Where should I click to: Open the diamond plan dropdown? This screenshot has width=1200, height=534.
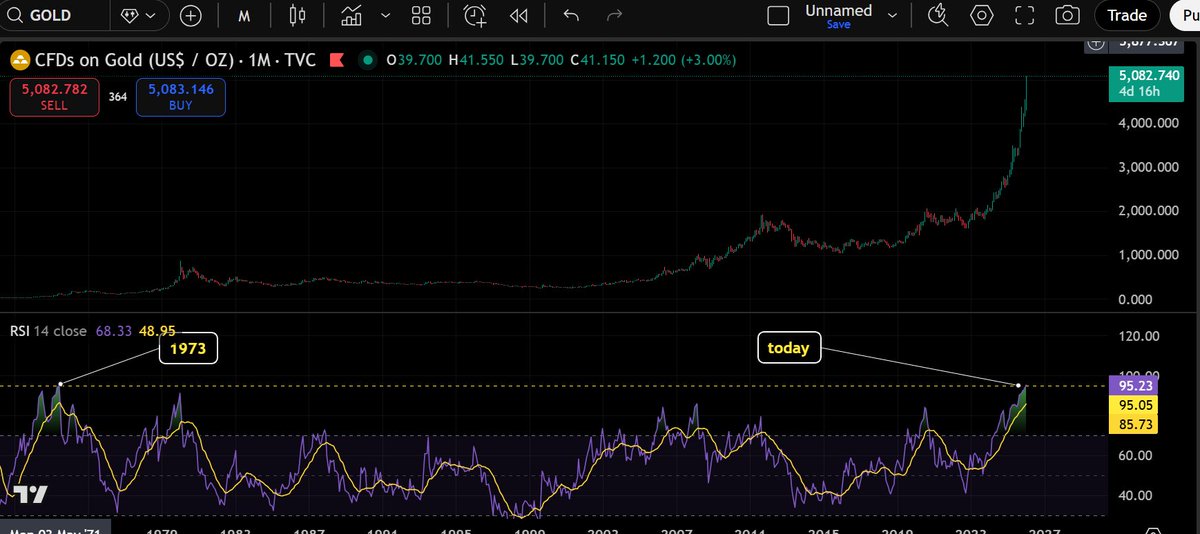point(139,15)
